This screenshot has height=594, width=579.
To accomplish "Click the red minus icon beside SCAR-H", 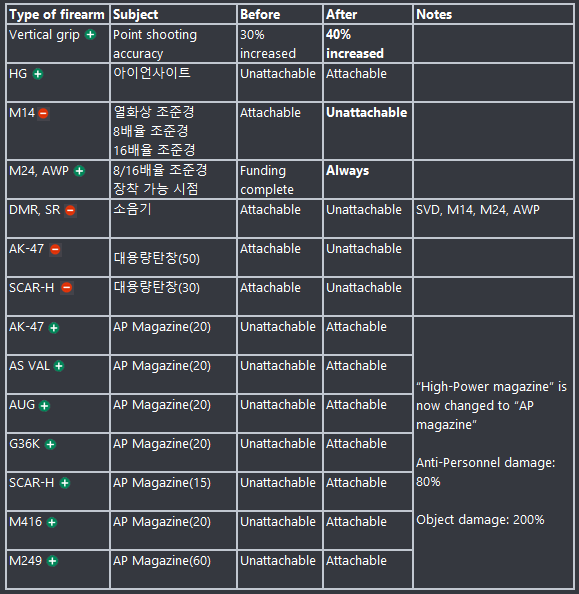I will pyautogui.click(x=67, y=288).
